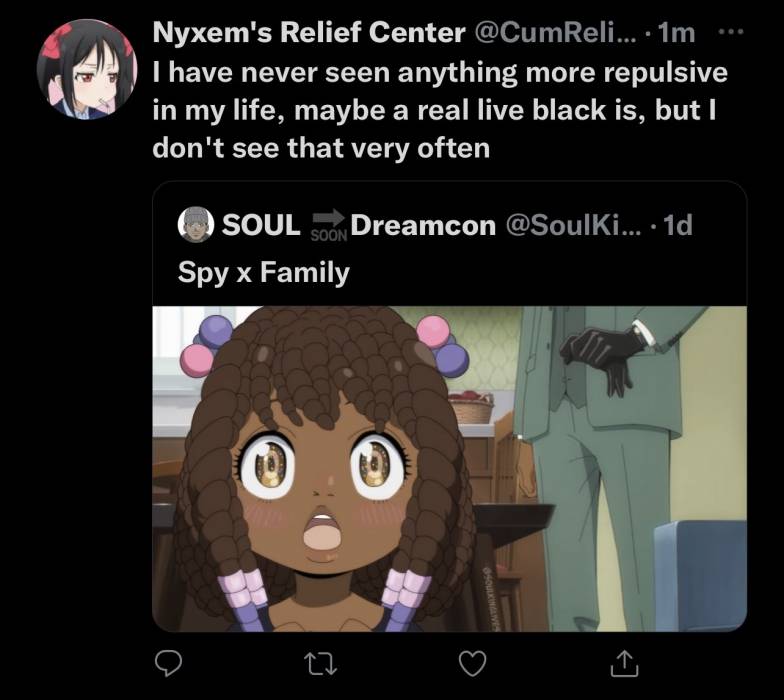Click SOUL's small profile avatar in quoted tweet
The width and height of the screenshot is (784, 700).
coord(196,224)
